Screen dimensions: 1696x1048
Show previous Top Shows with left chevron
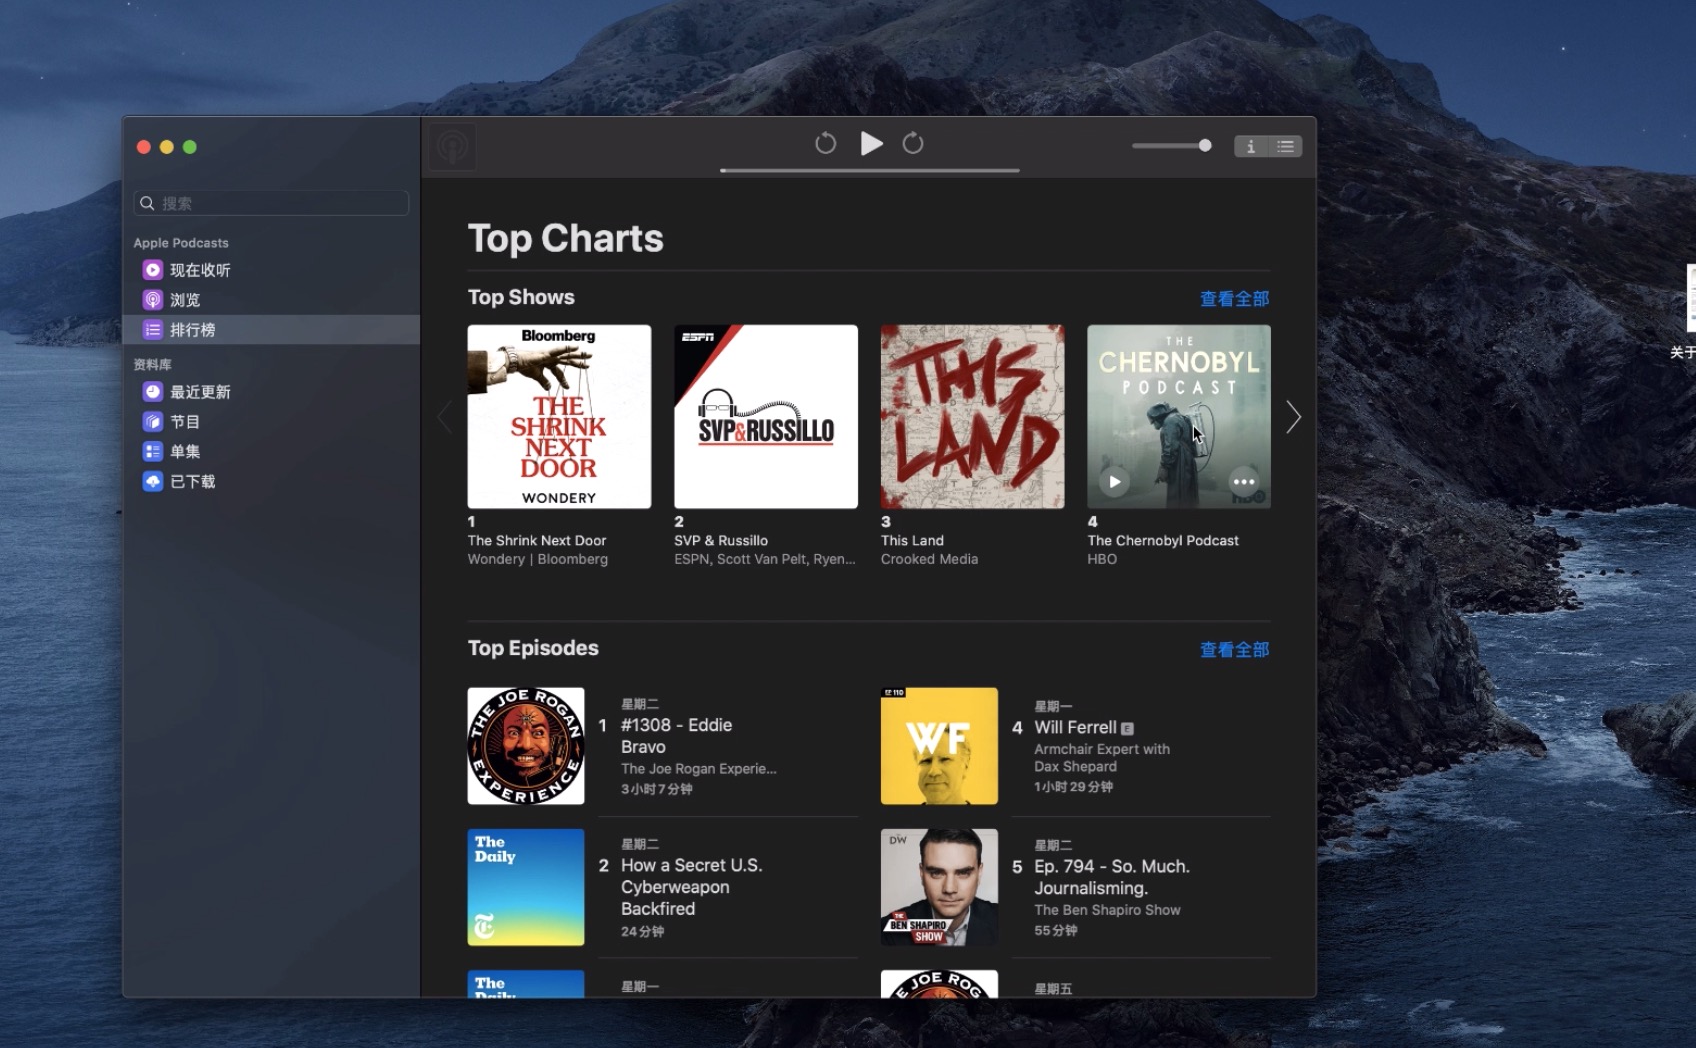point(445,417)
